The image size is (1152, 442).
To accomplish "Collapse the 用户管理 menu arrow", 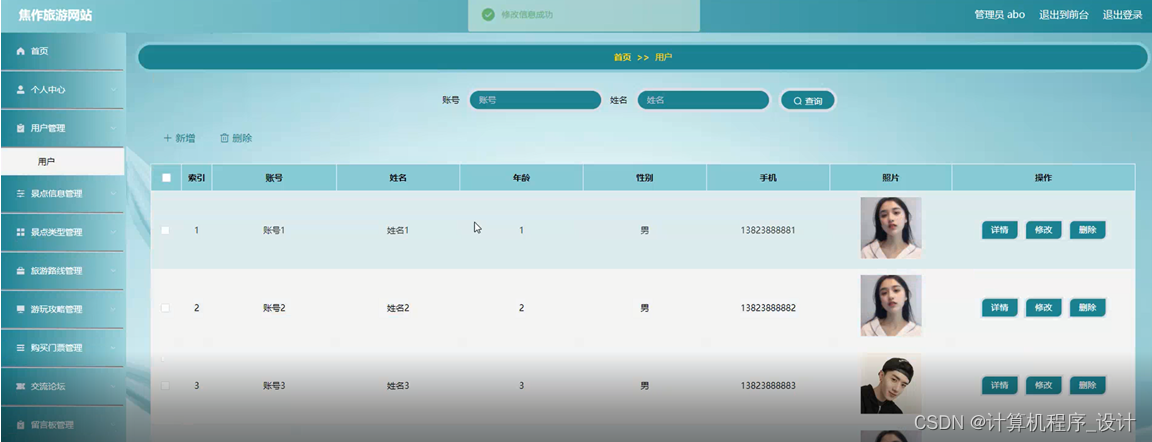I will point(113,128).
